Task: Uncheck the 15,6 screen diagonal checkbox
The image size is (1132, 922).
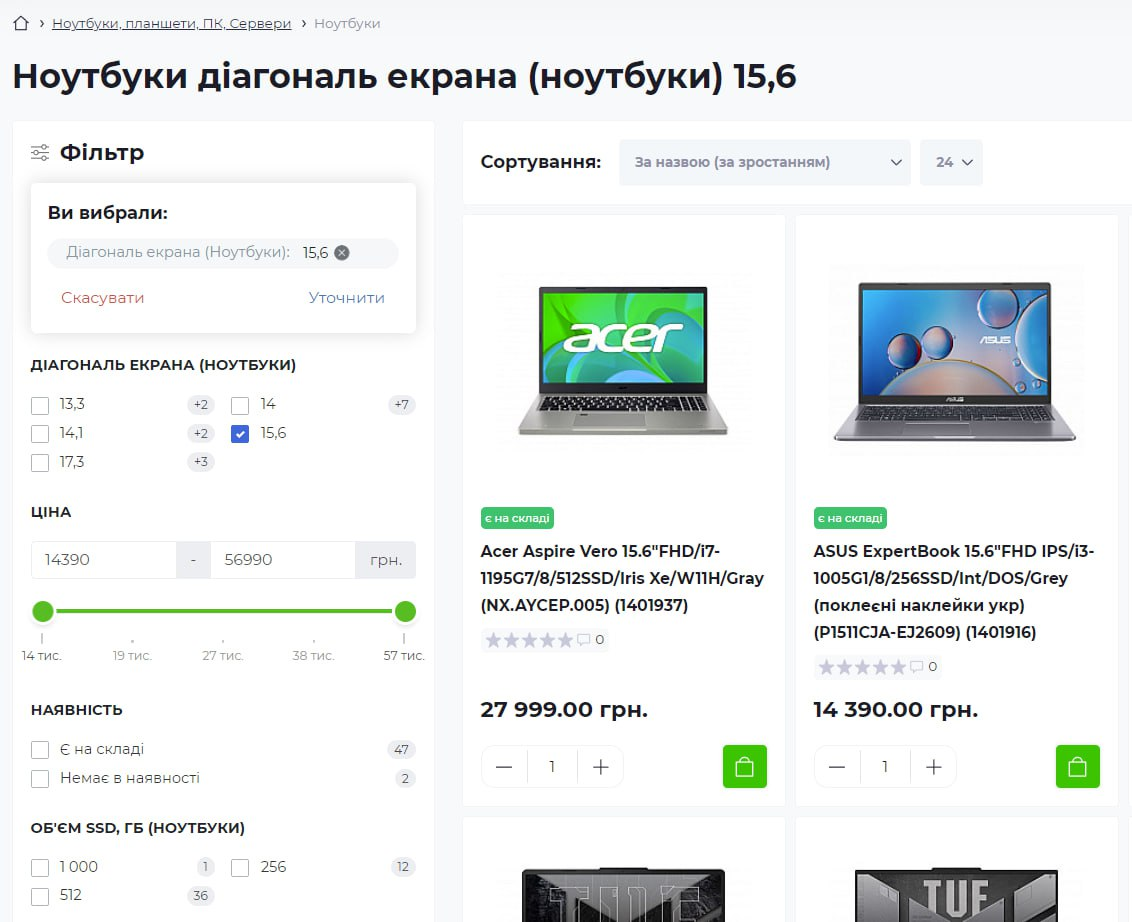Action: [240, 434]
